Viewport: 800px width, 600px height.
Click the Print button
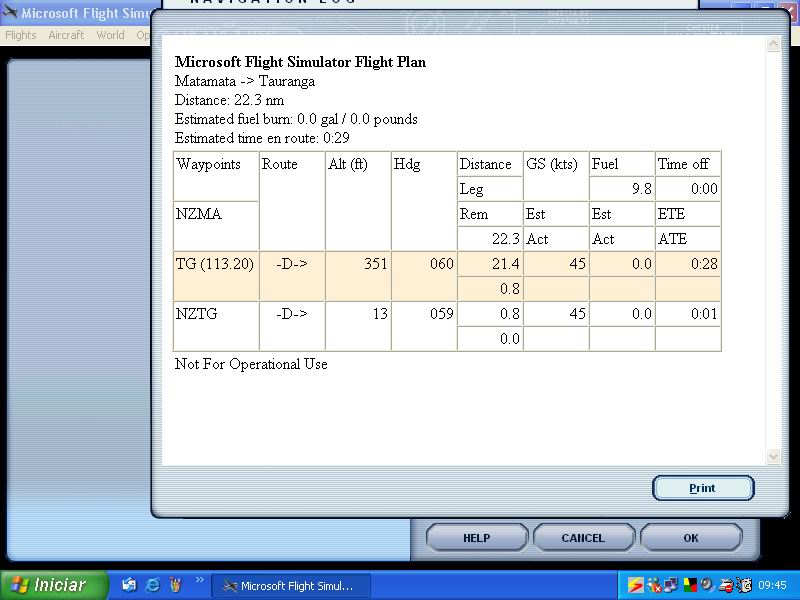click(702, 488)
